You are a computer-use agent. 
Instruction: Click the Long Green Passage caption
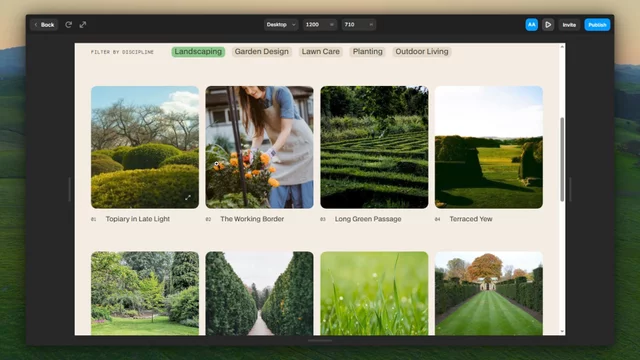pos(368,219)
